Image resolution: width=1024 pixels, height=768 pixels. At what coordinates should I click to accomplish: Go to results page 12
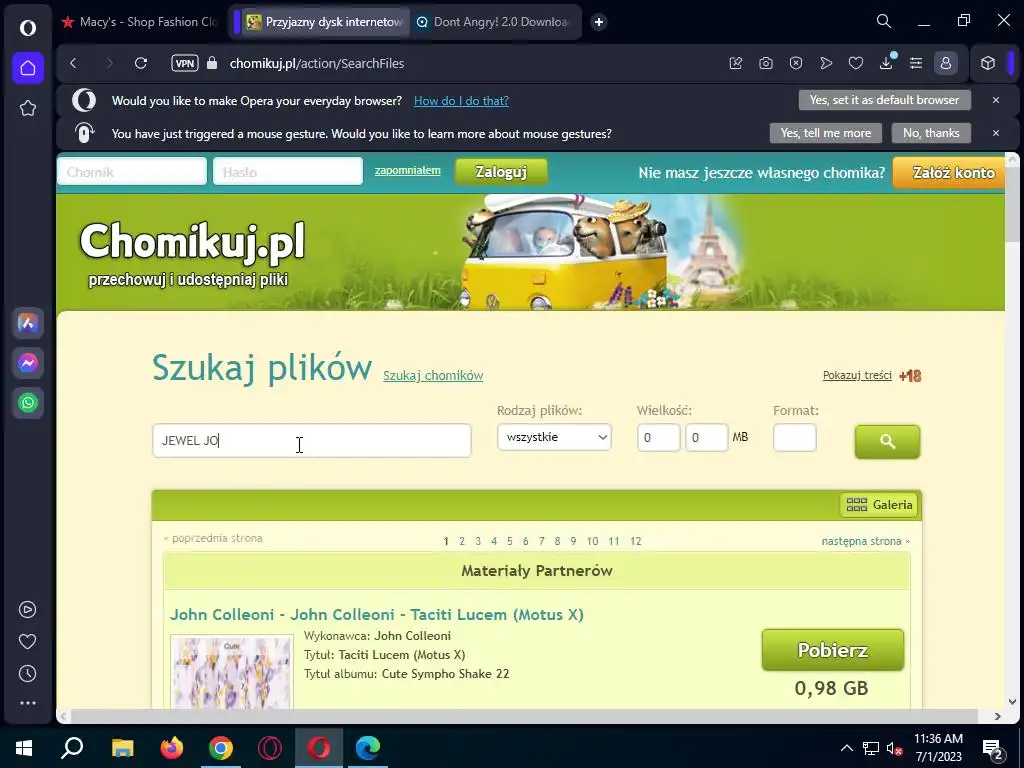point(635,541)
